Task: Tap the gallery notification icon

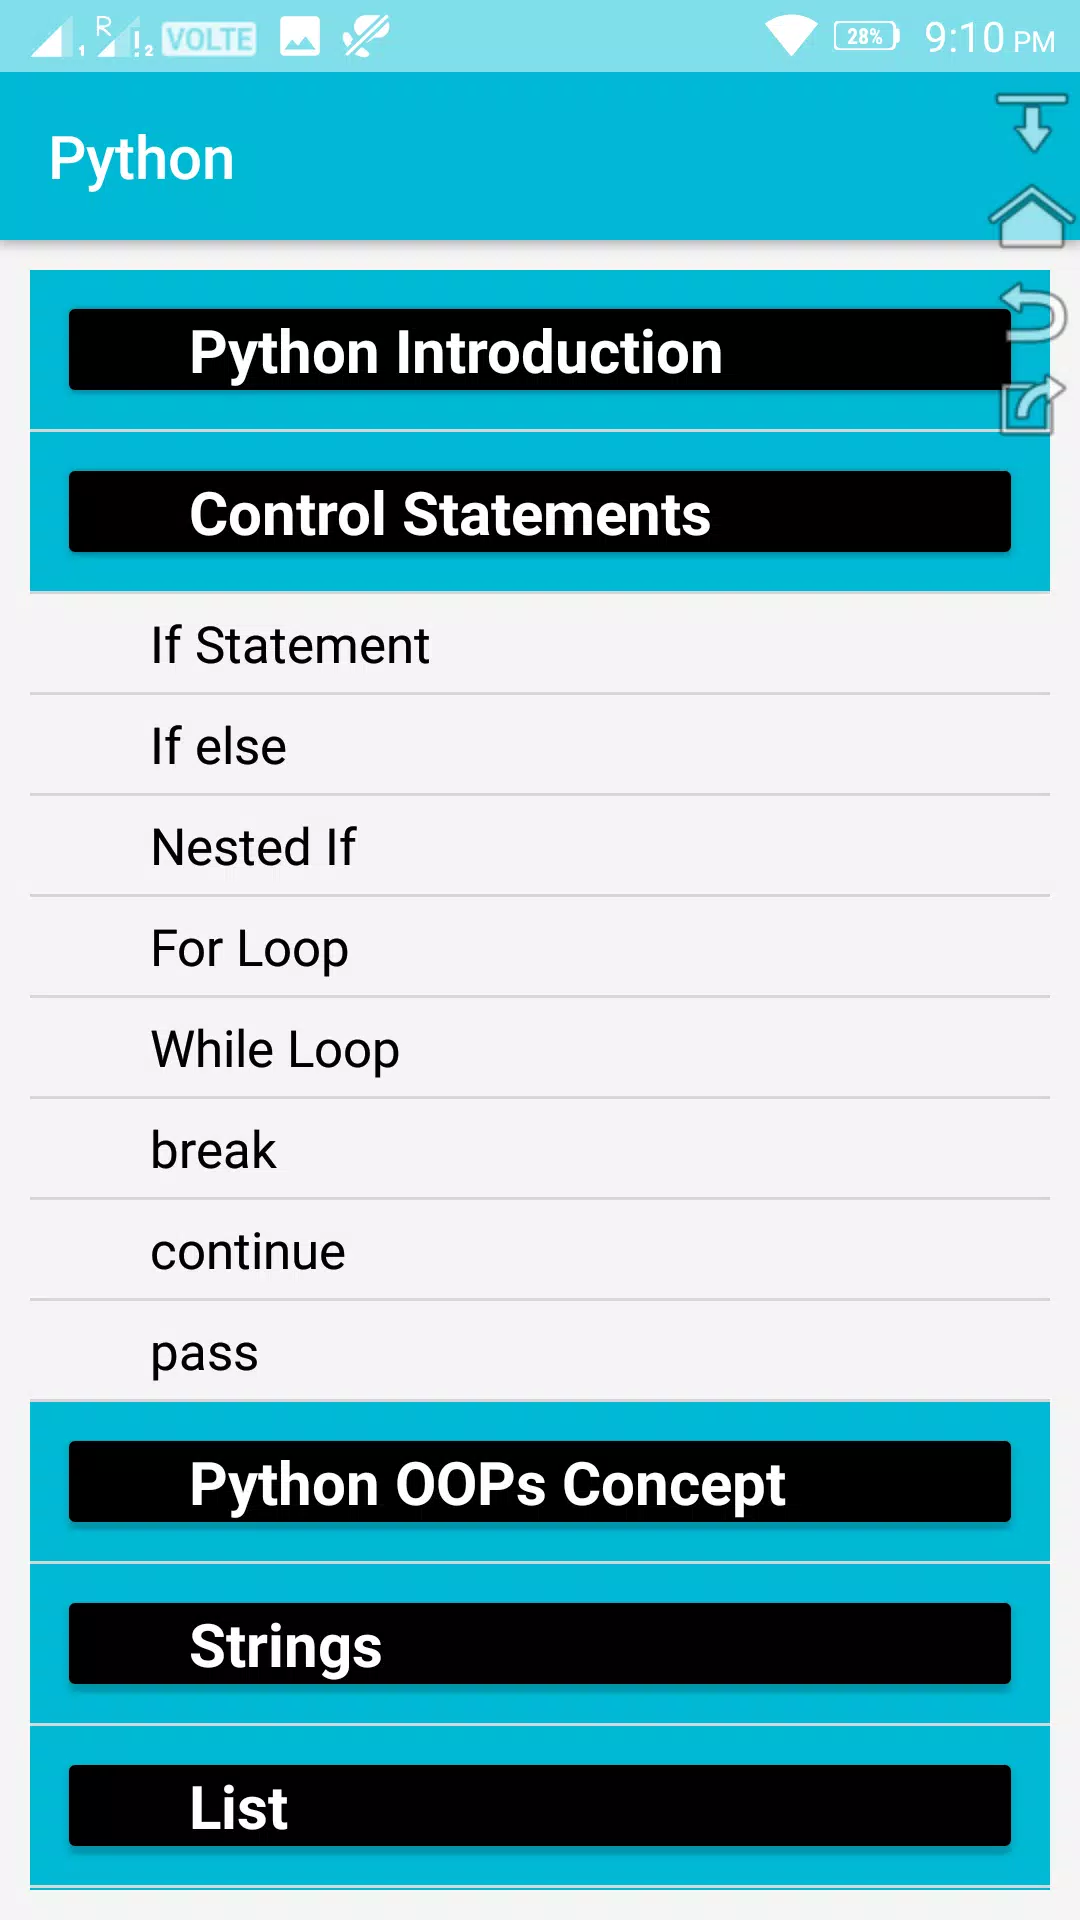Action: click(300, 37)
